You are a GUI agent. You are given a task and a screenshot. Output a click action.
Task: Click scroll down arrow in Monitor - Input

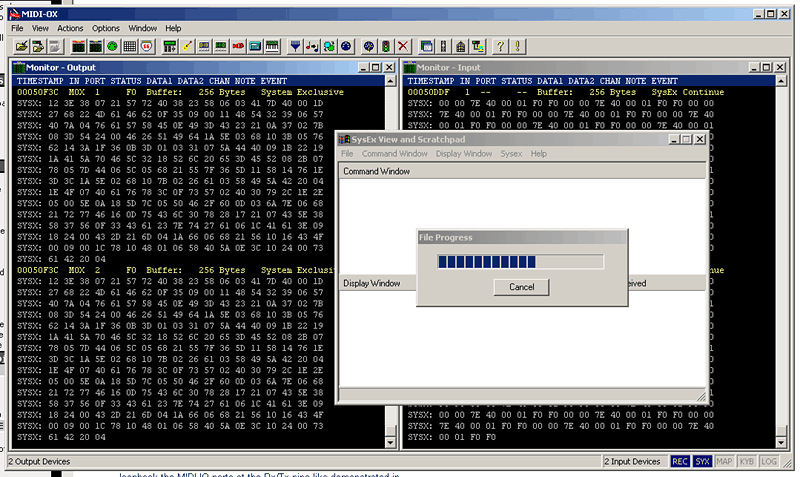point(781,442)
